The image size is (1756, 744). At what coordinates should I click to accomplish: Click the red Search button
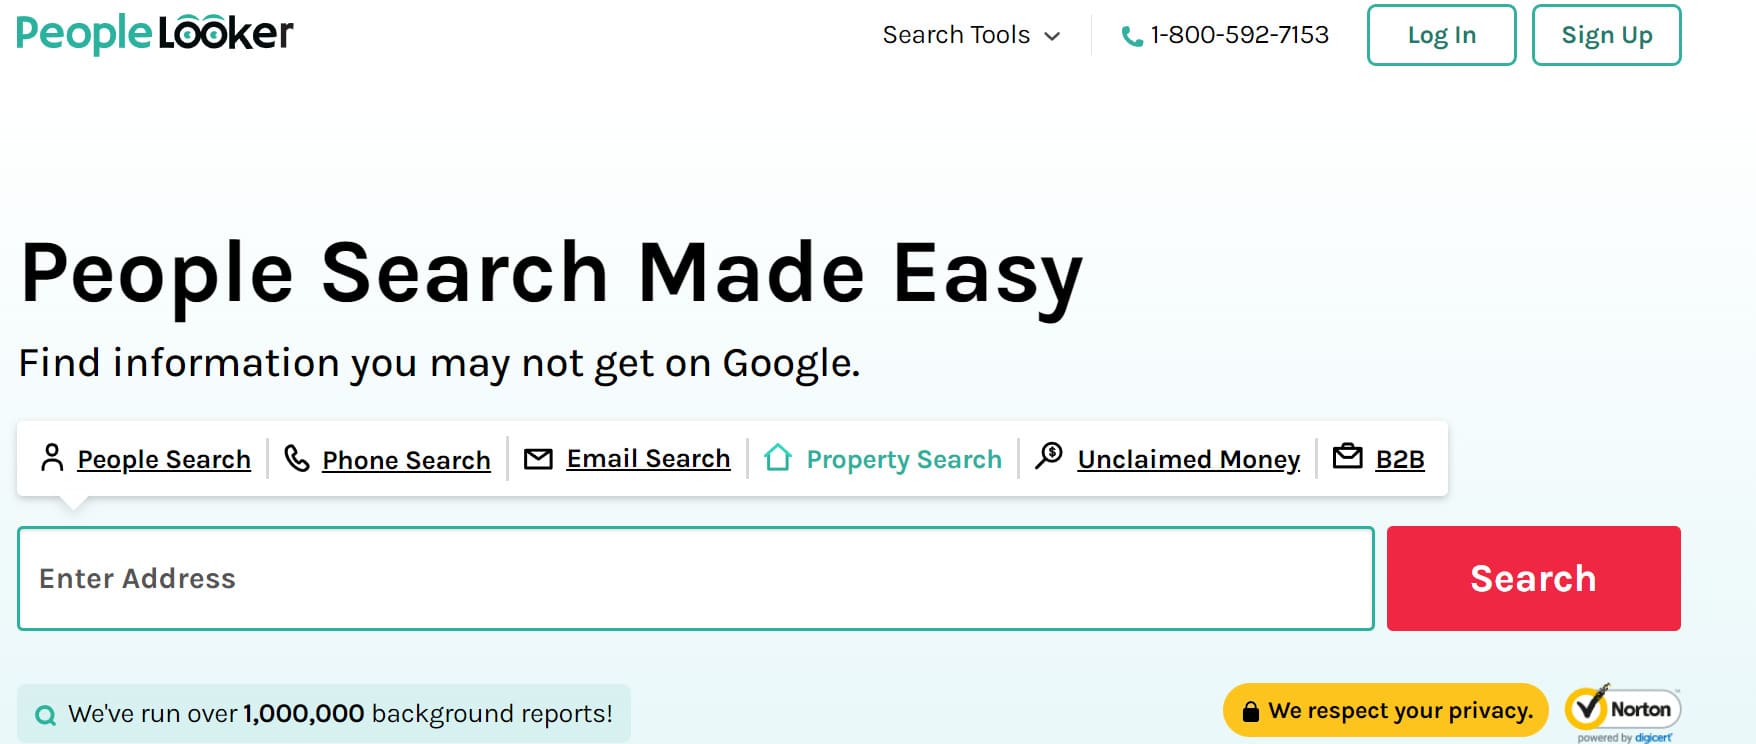(x=1534, y=578)
